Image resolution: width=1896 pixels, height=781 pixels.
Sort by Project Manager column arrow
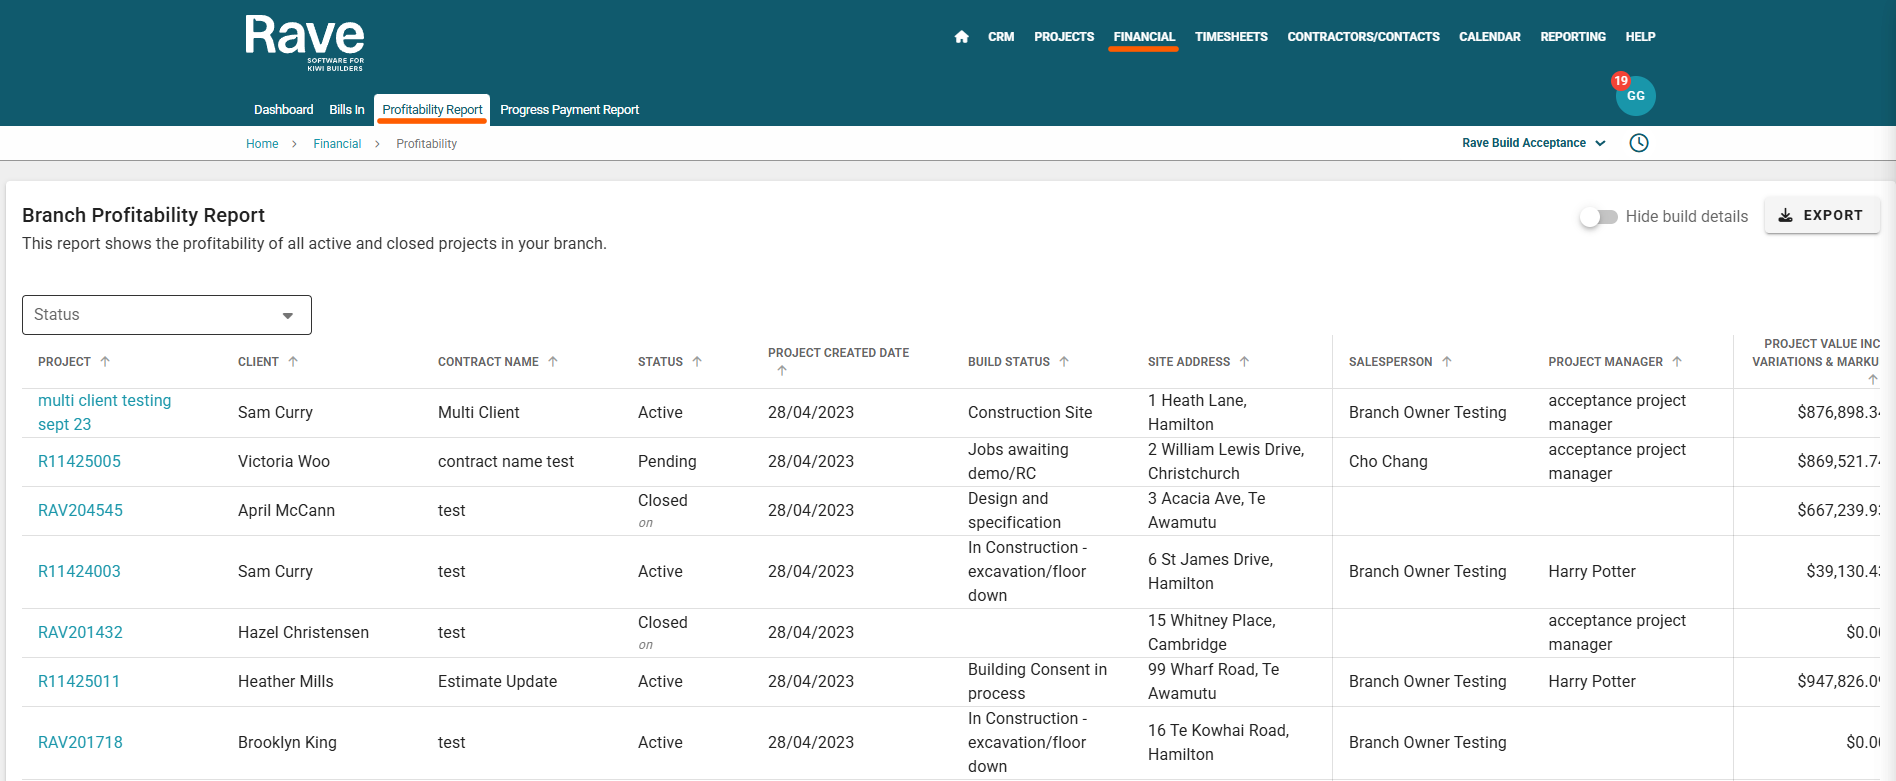point(1677,362)
